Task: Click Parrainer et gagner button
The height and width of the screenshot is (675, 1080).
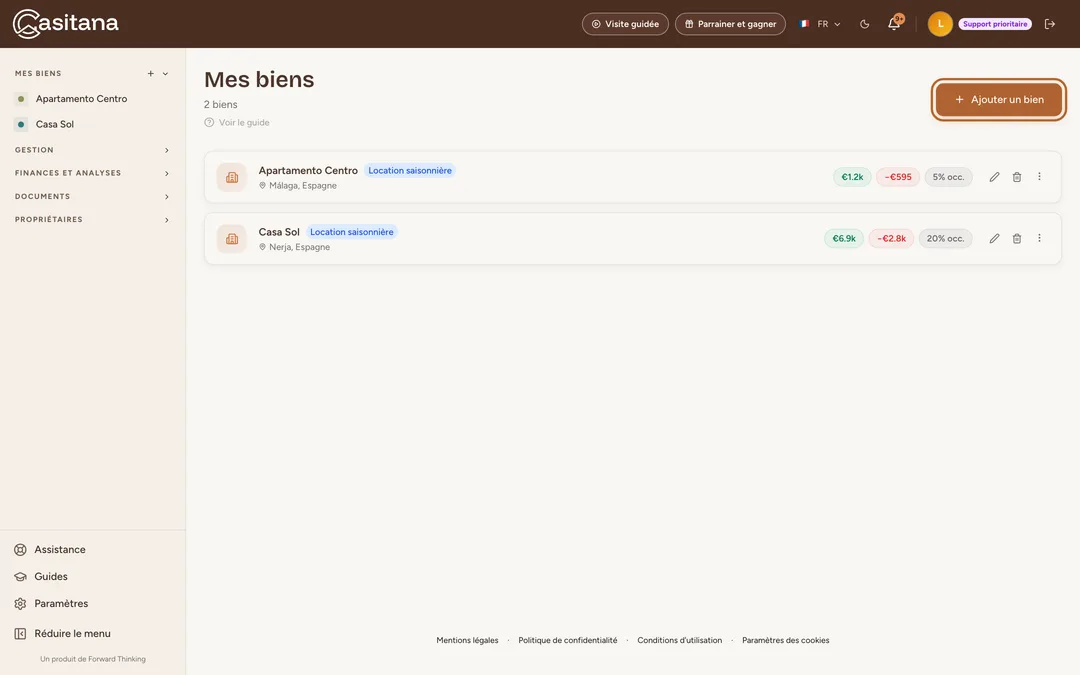Action: click(730, 24)
